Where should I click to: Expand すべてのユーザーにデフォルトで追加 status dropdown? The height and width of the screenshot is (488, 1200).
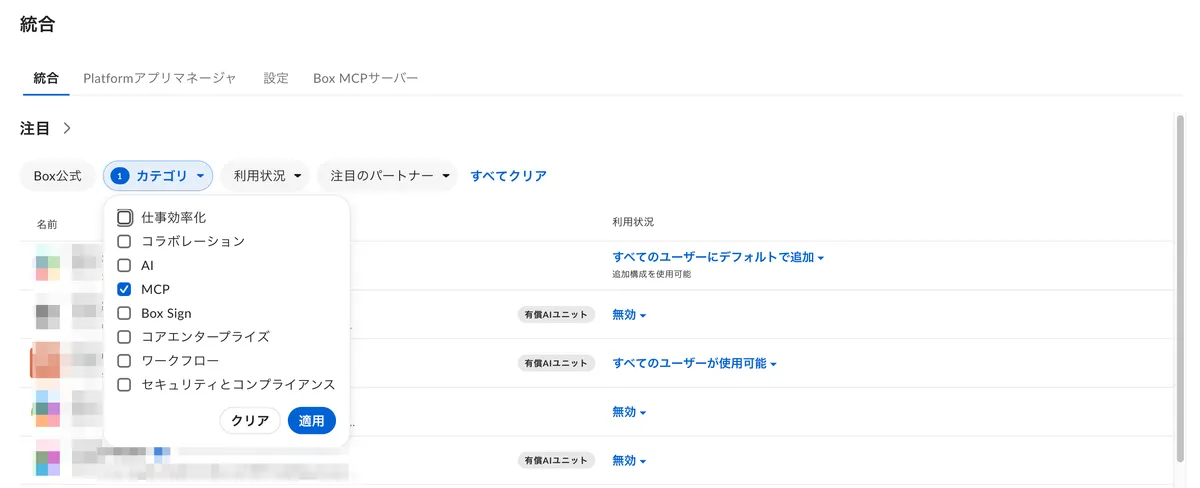(718, 258)
